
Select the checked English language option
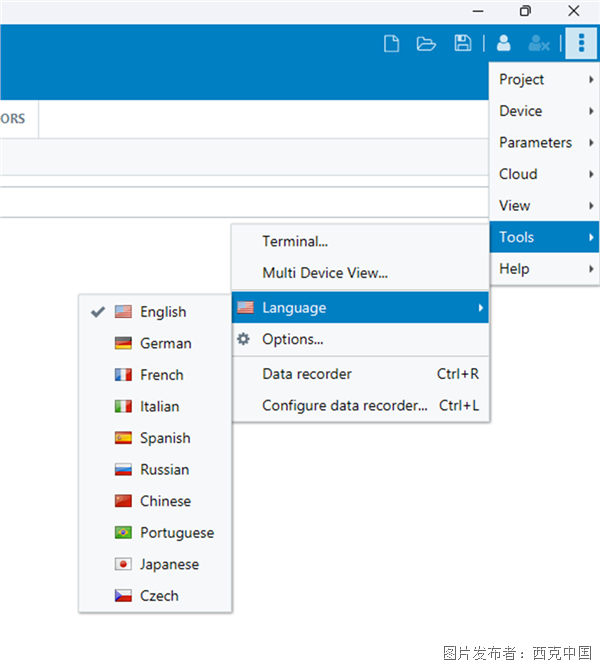coord(162,312)
